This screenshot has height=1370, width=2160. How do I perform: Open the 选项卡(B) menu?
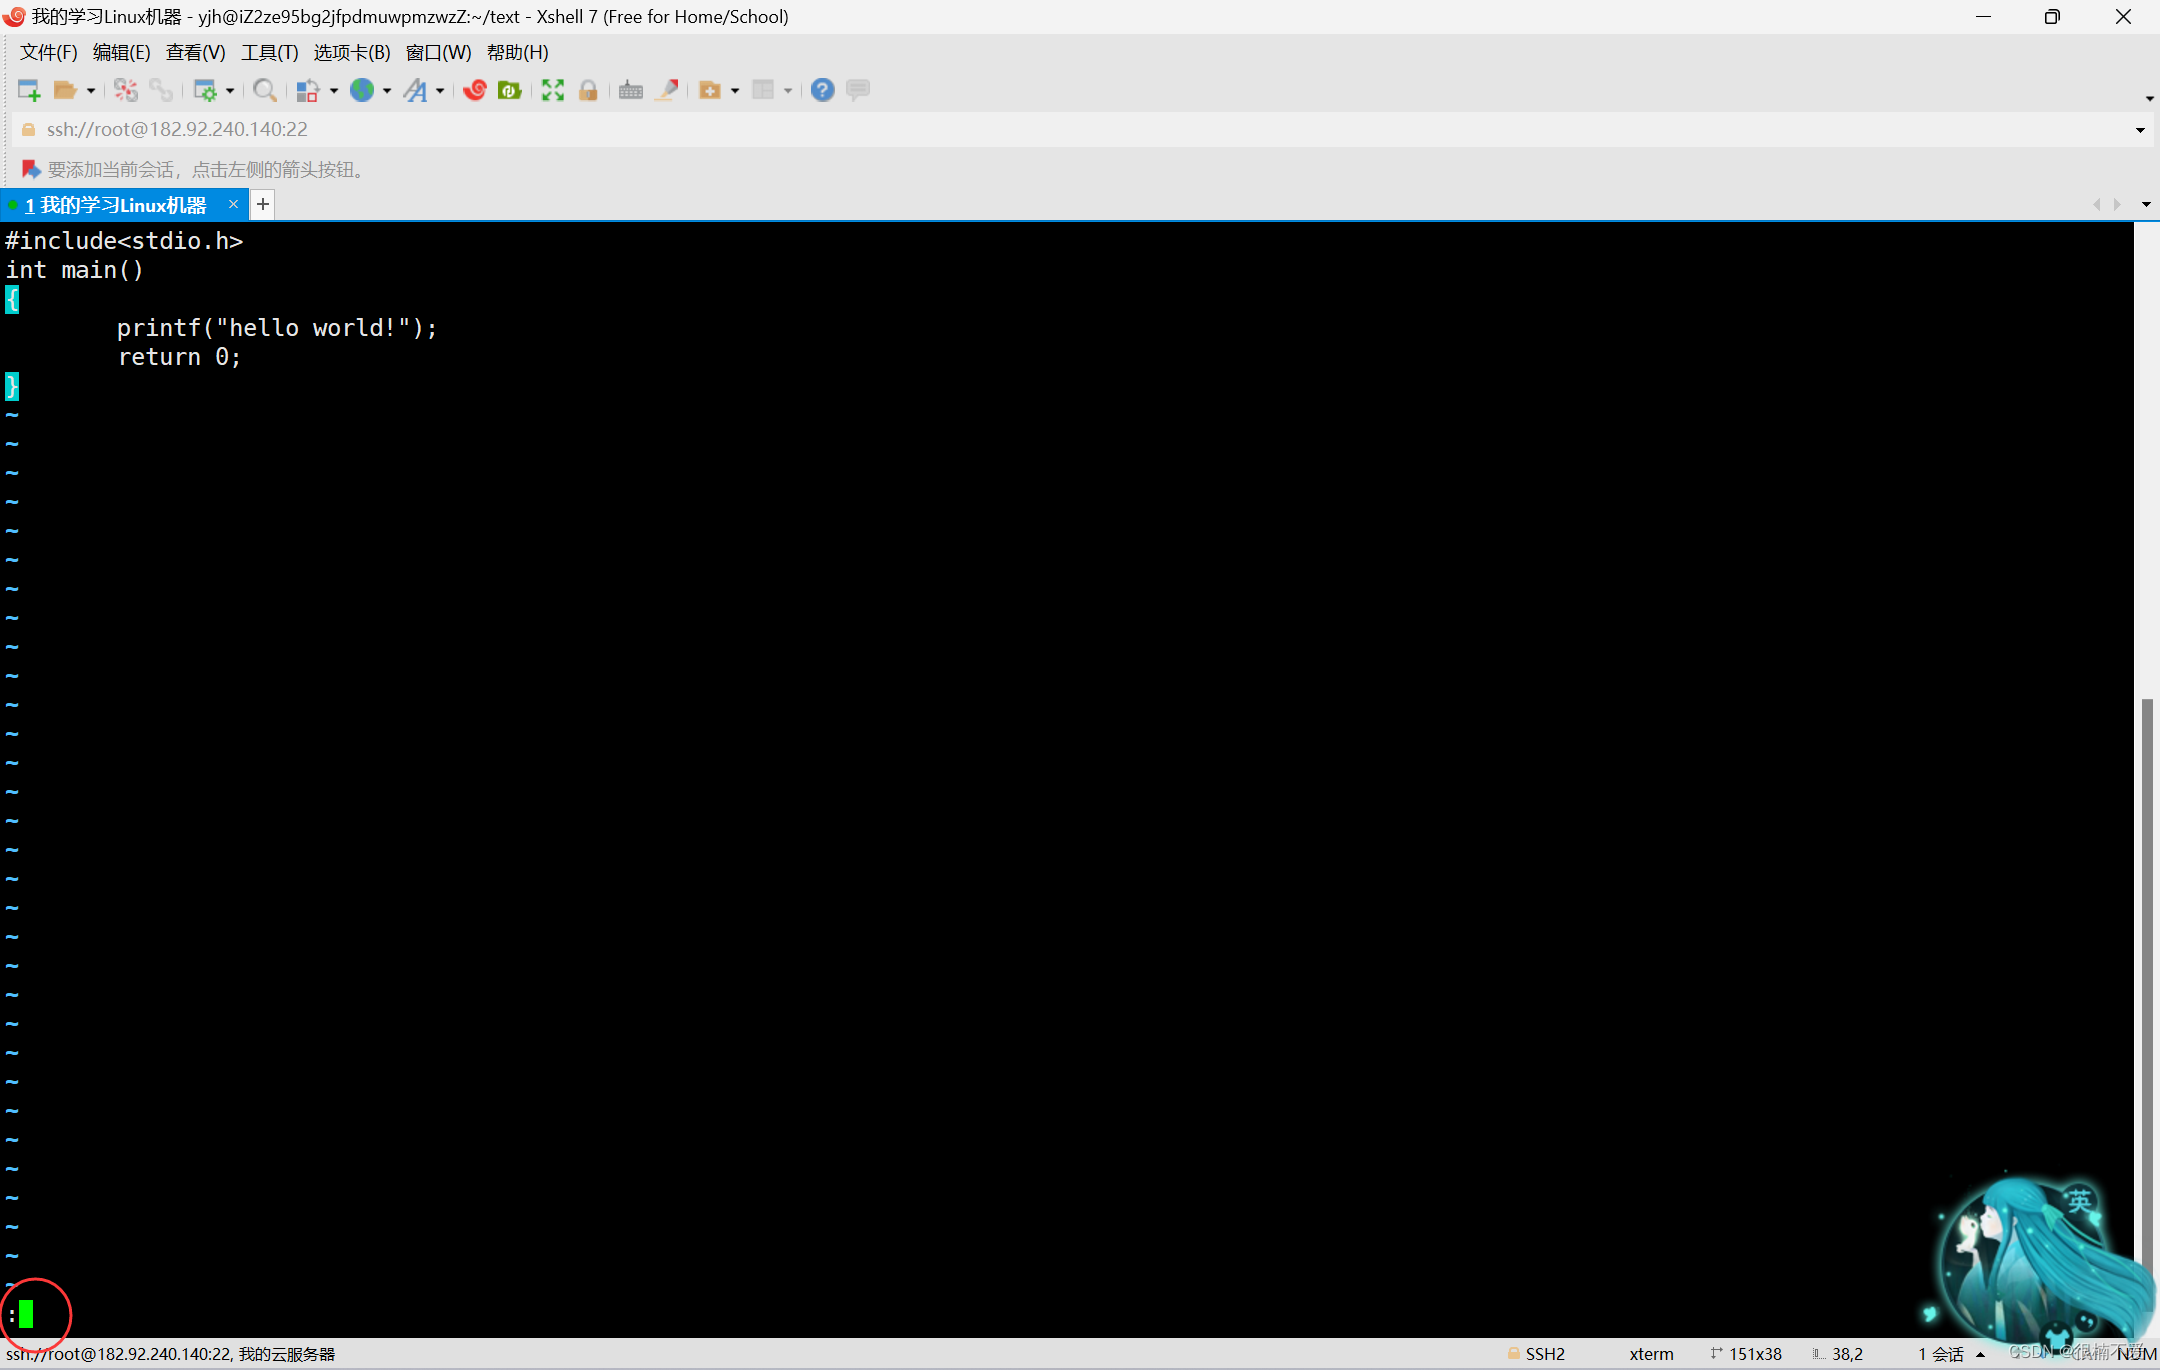coord(352,53)
